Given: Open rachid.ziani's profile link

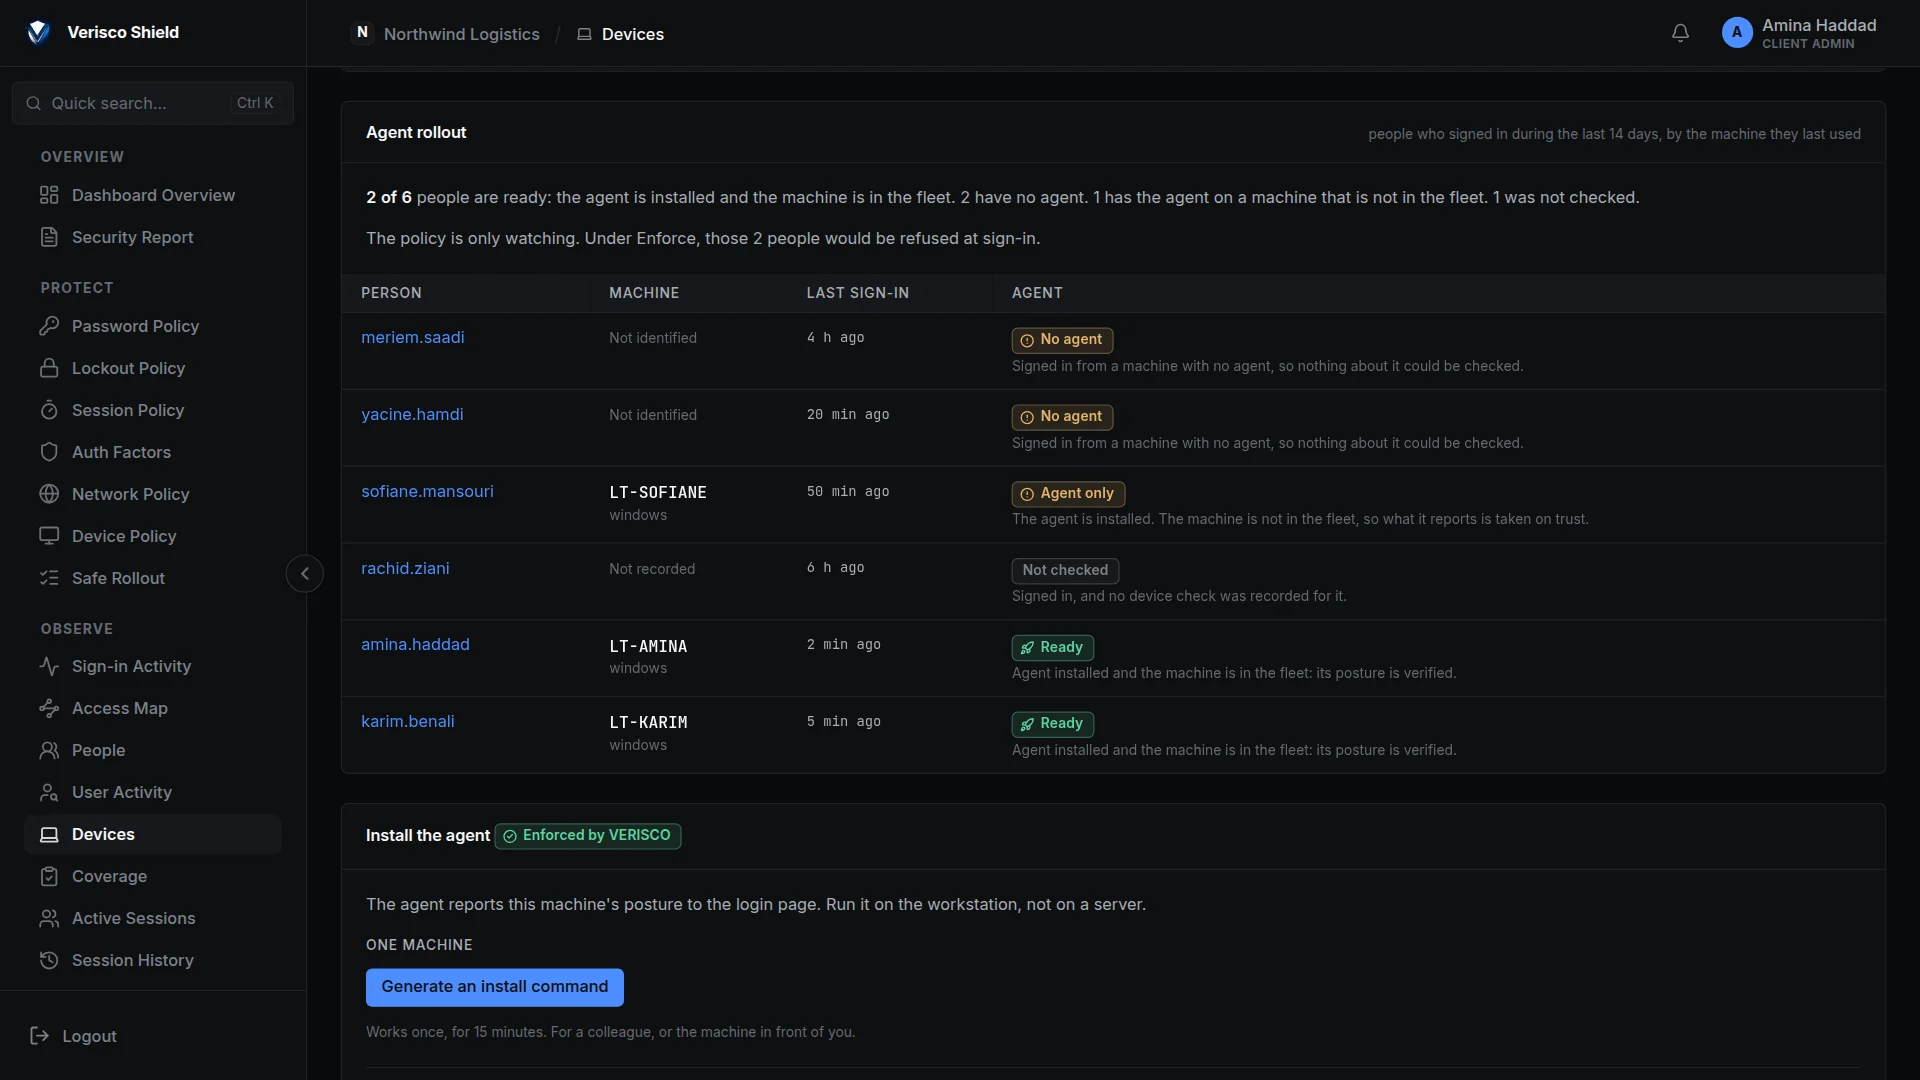Looking at the screenshot, I should (405, 569).
